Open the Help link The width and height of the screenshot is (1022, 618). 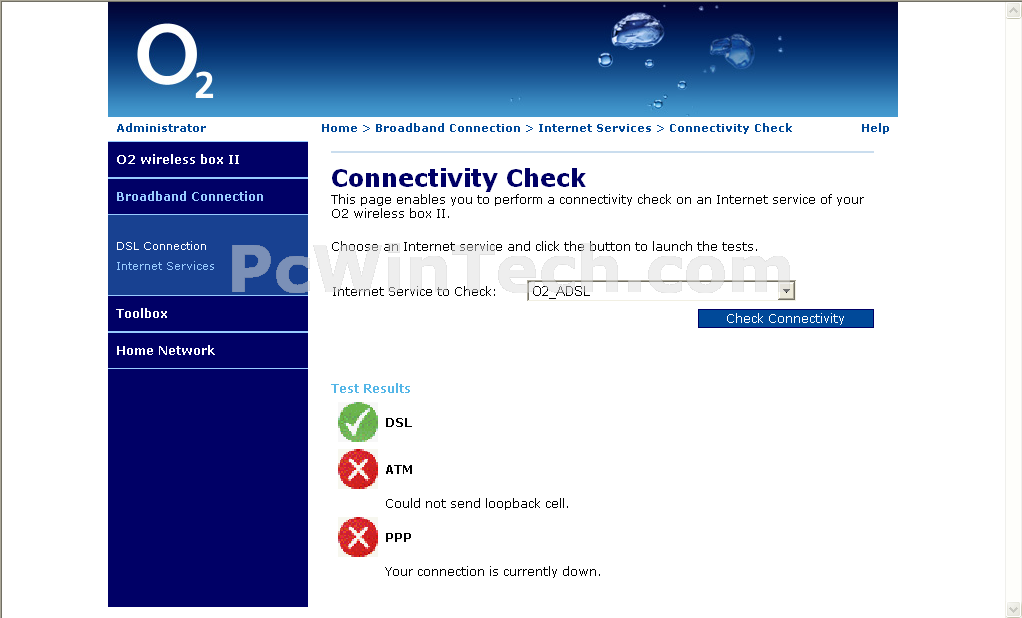click(x=875, y=128)
